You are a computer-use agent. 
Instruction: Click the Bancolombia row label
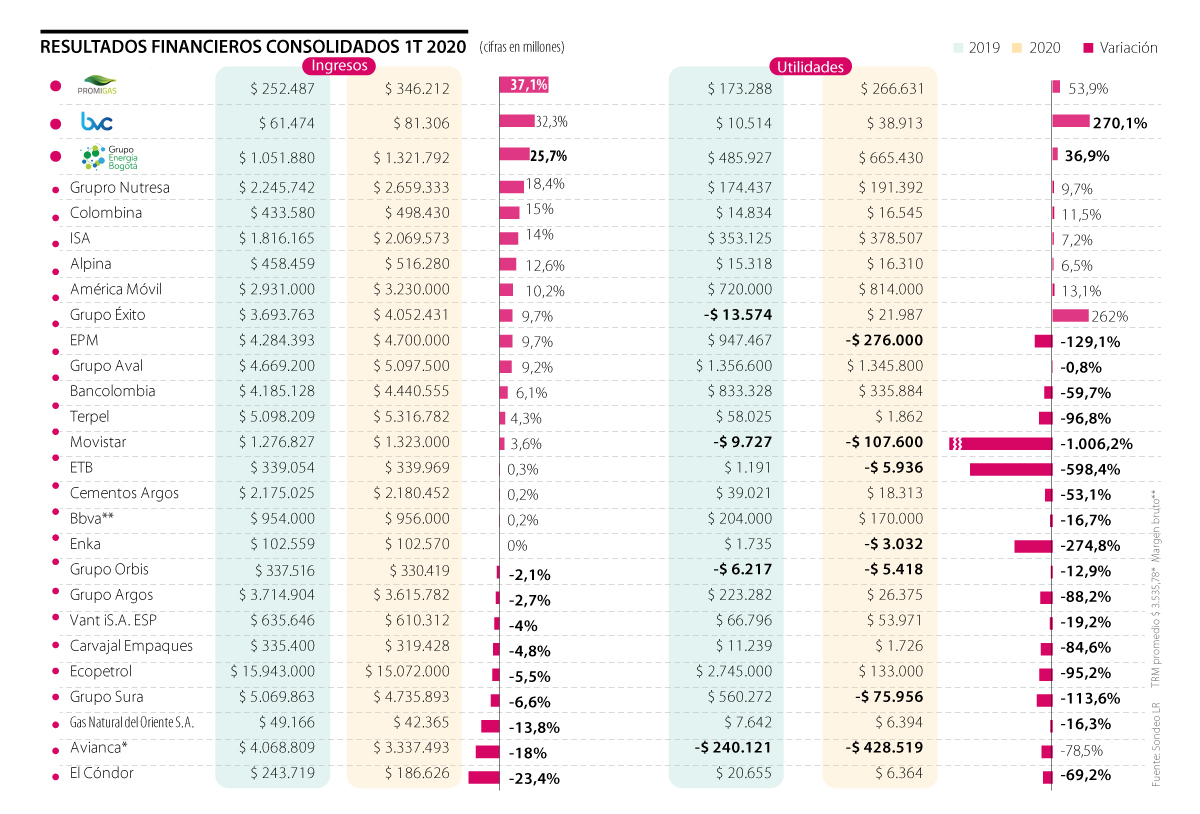click(112, 391)
